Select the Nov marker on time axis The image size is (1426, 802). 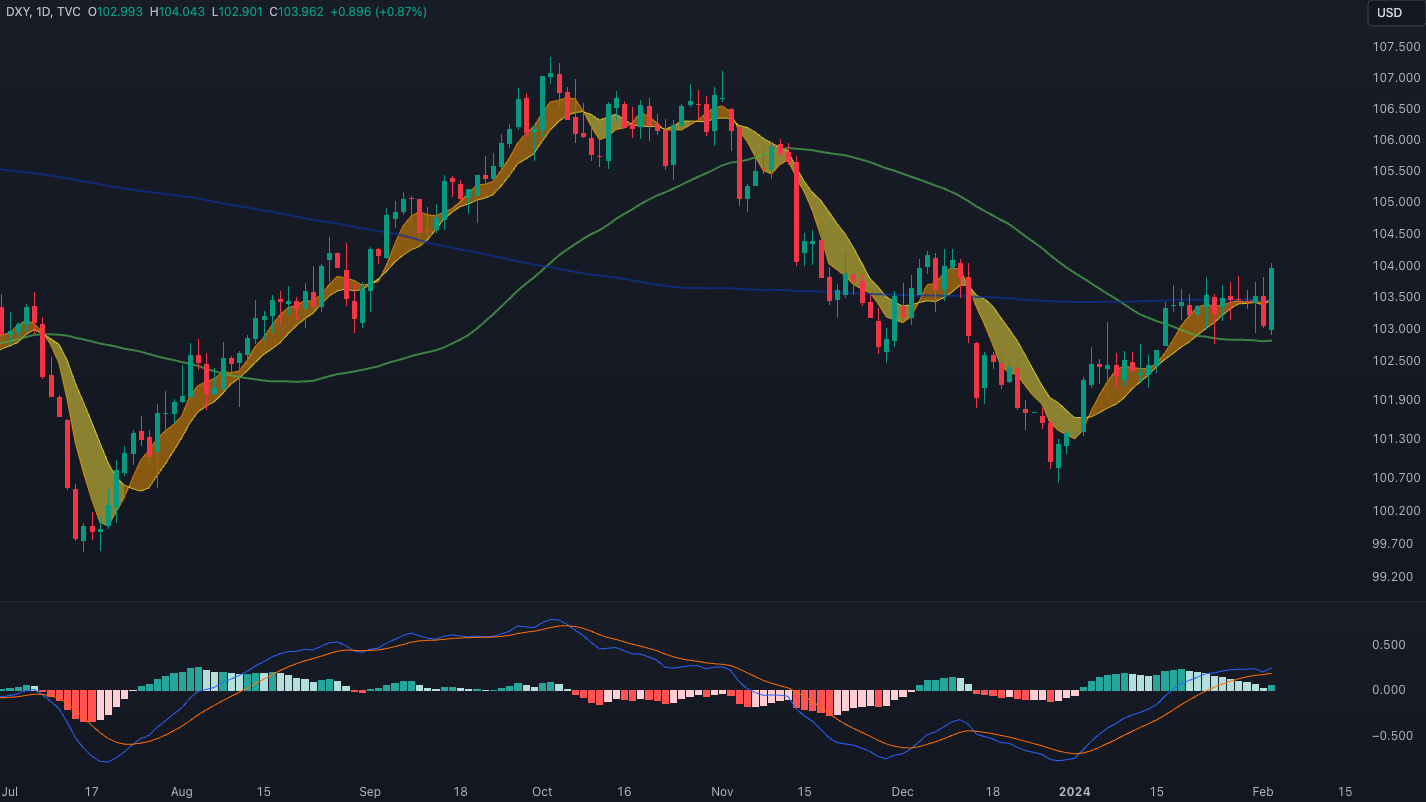coord(722,791)
